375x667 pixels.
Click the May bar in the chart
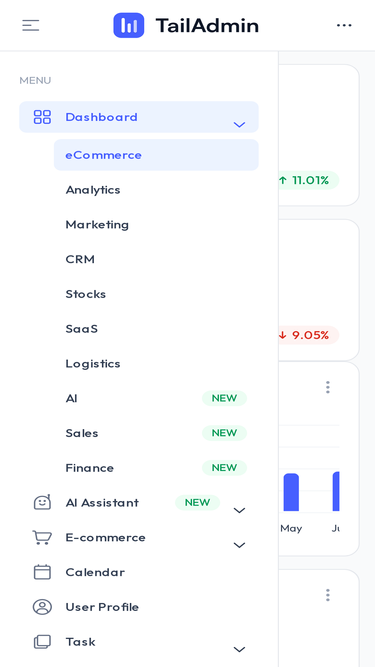[291, 492]
